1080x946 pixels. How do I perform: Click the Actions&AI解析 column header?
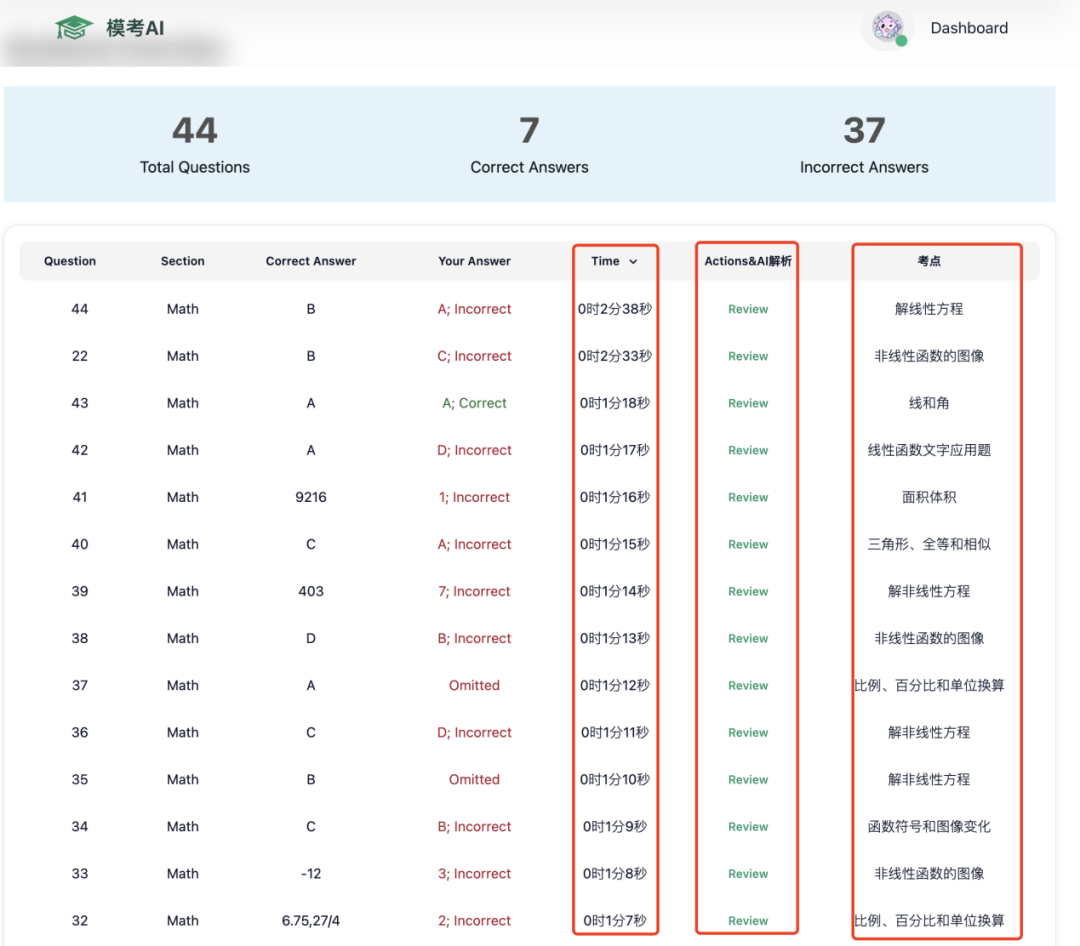pos(748,261)
